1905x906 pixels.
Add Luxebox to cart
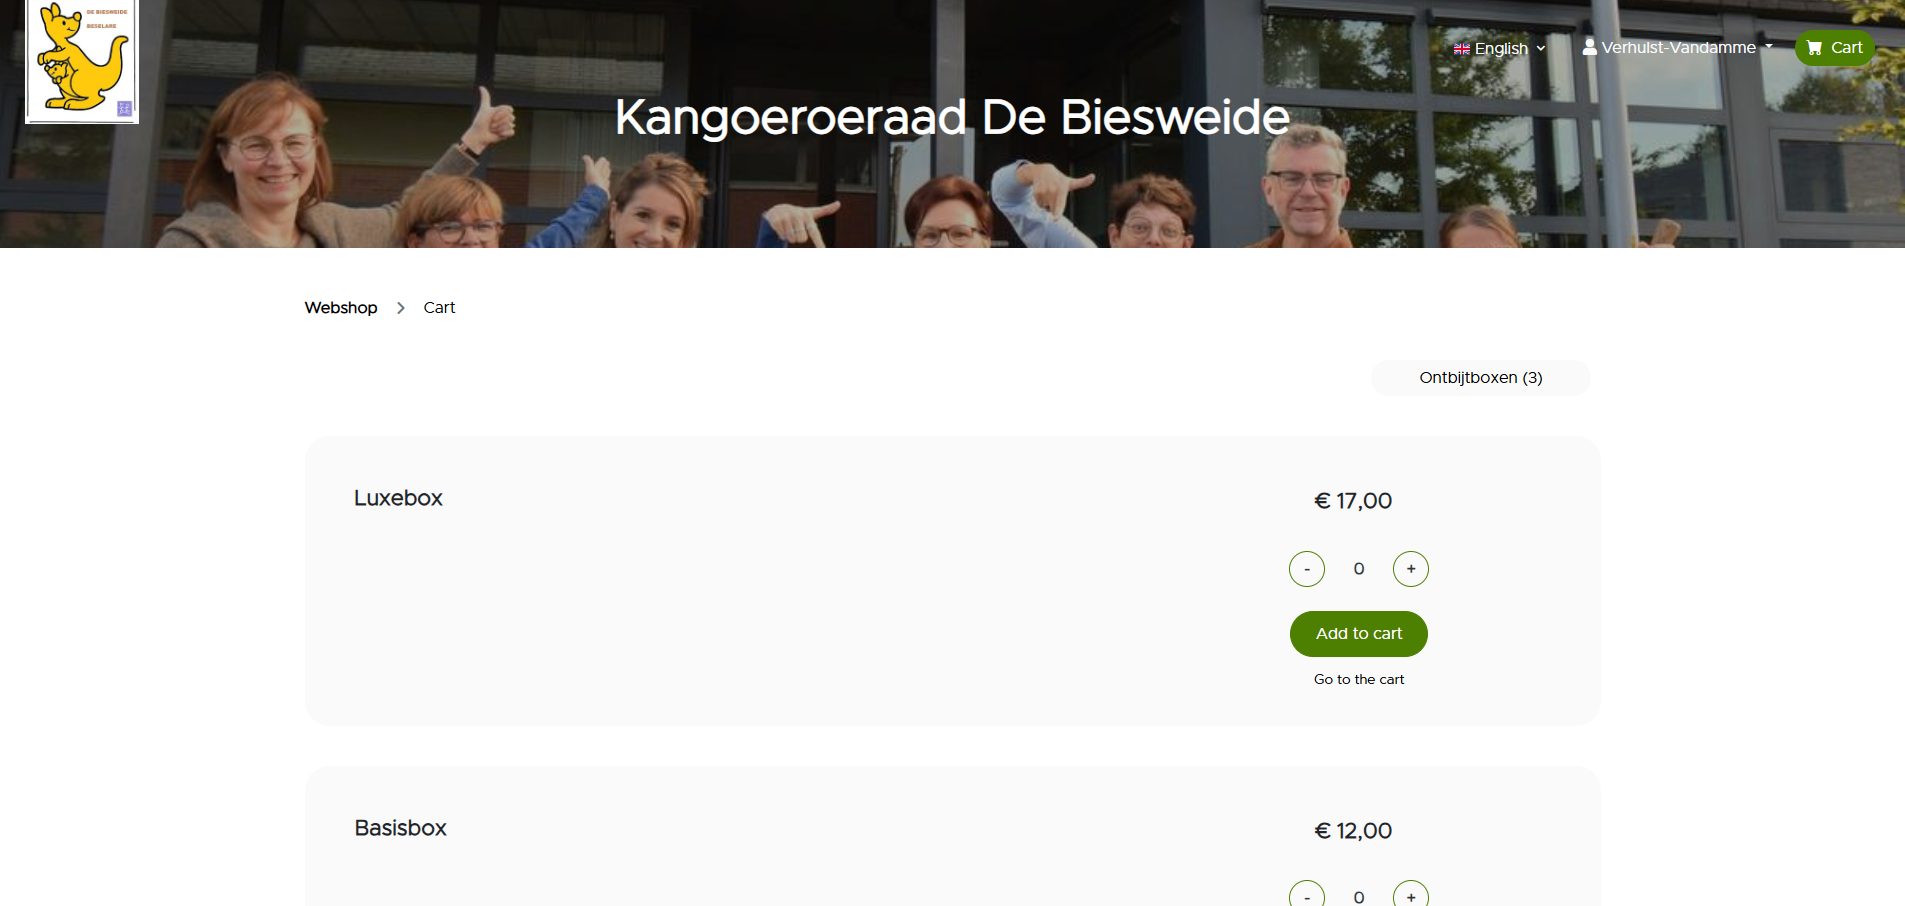[x=1358, y=634]
